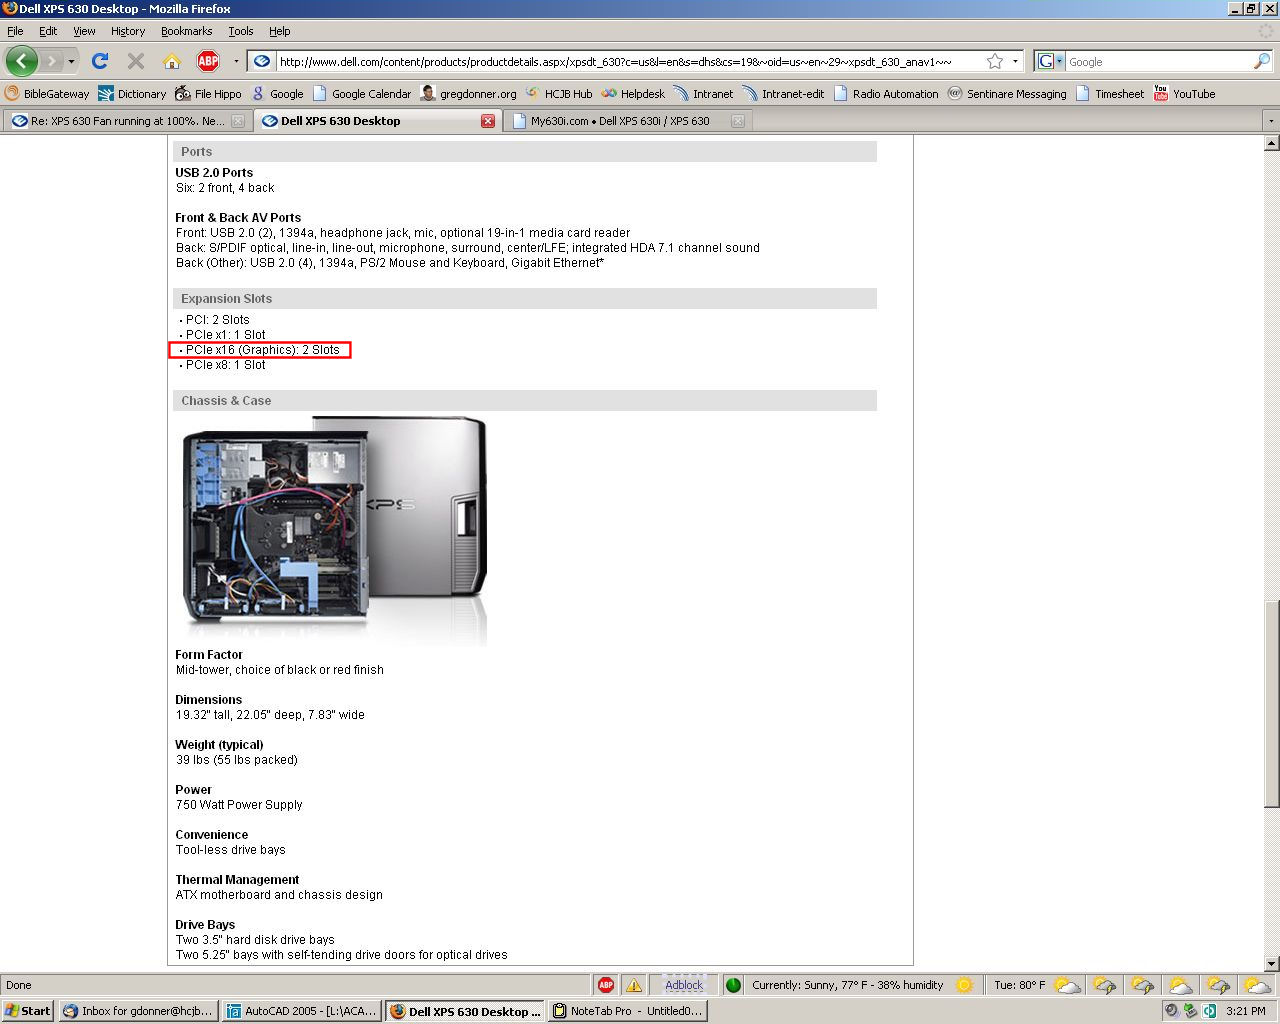Open the BibleGateway bookmark

click(47, 93)
